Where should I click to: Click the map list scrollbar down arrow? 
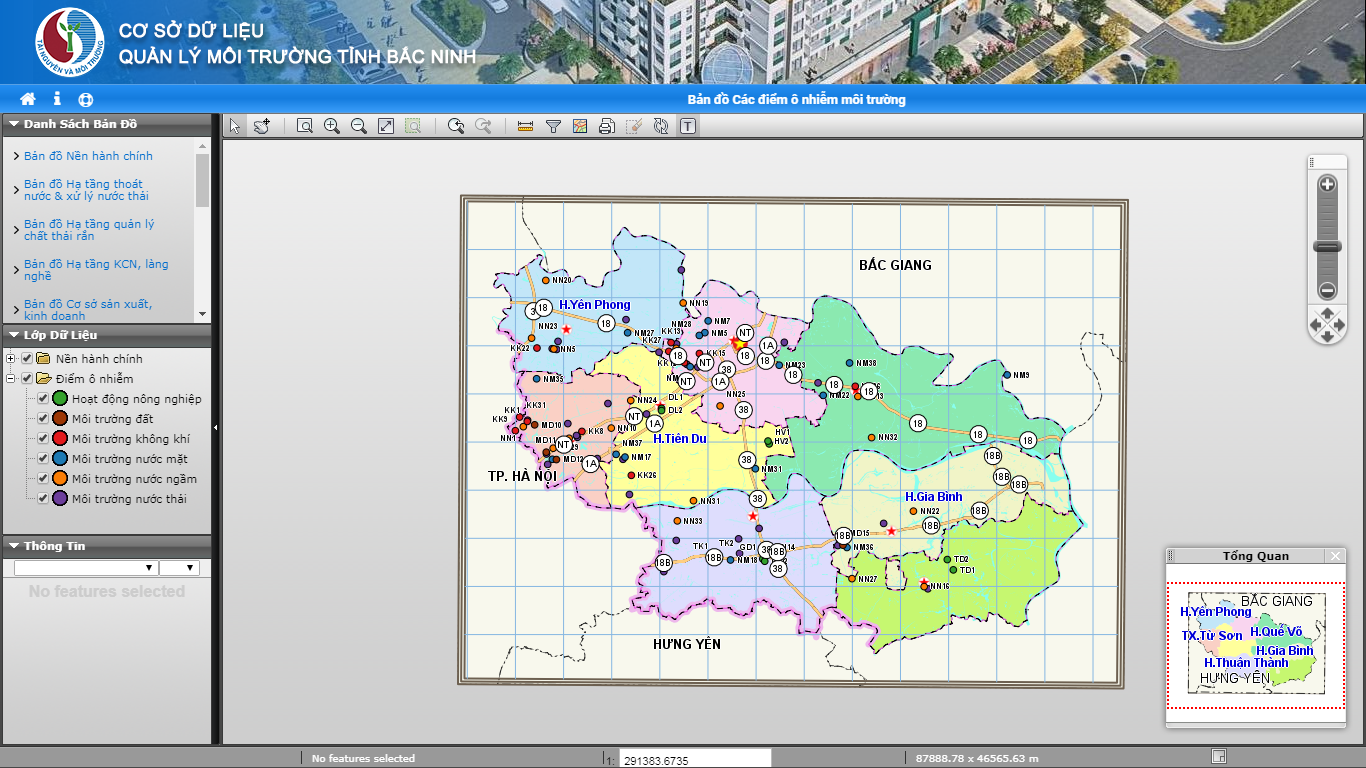click(203, 314)
